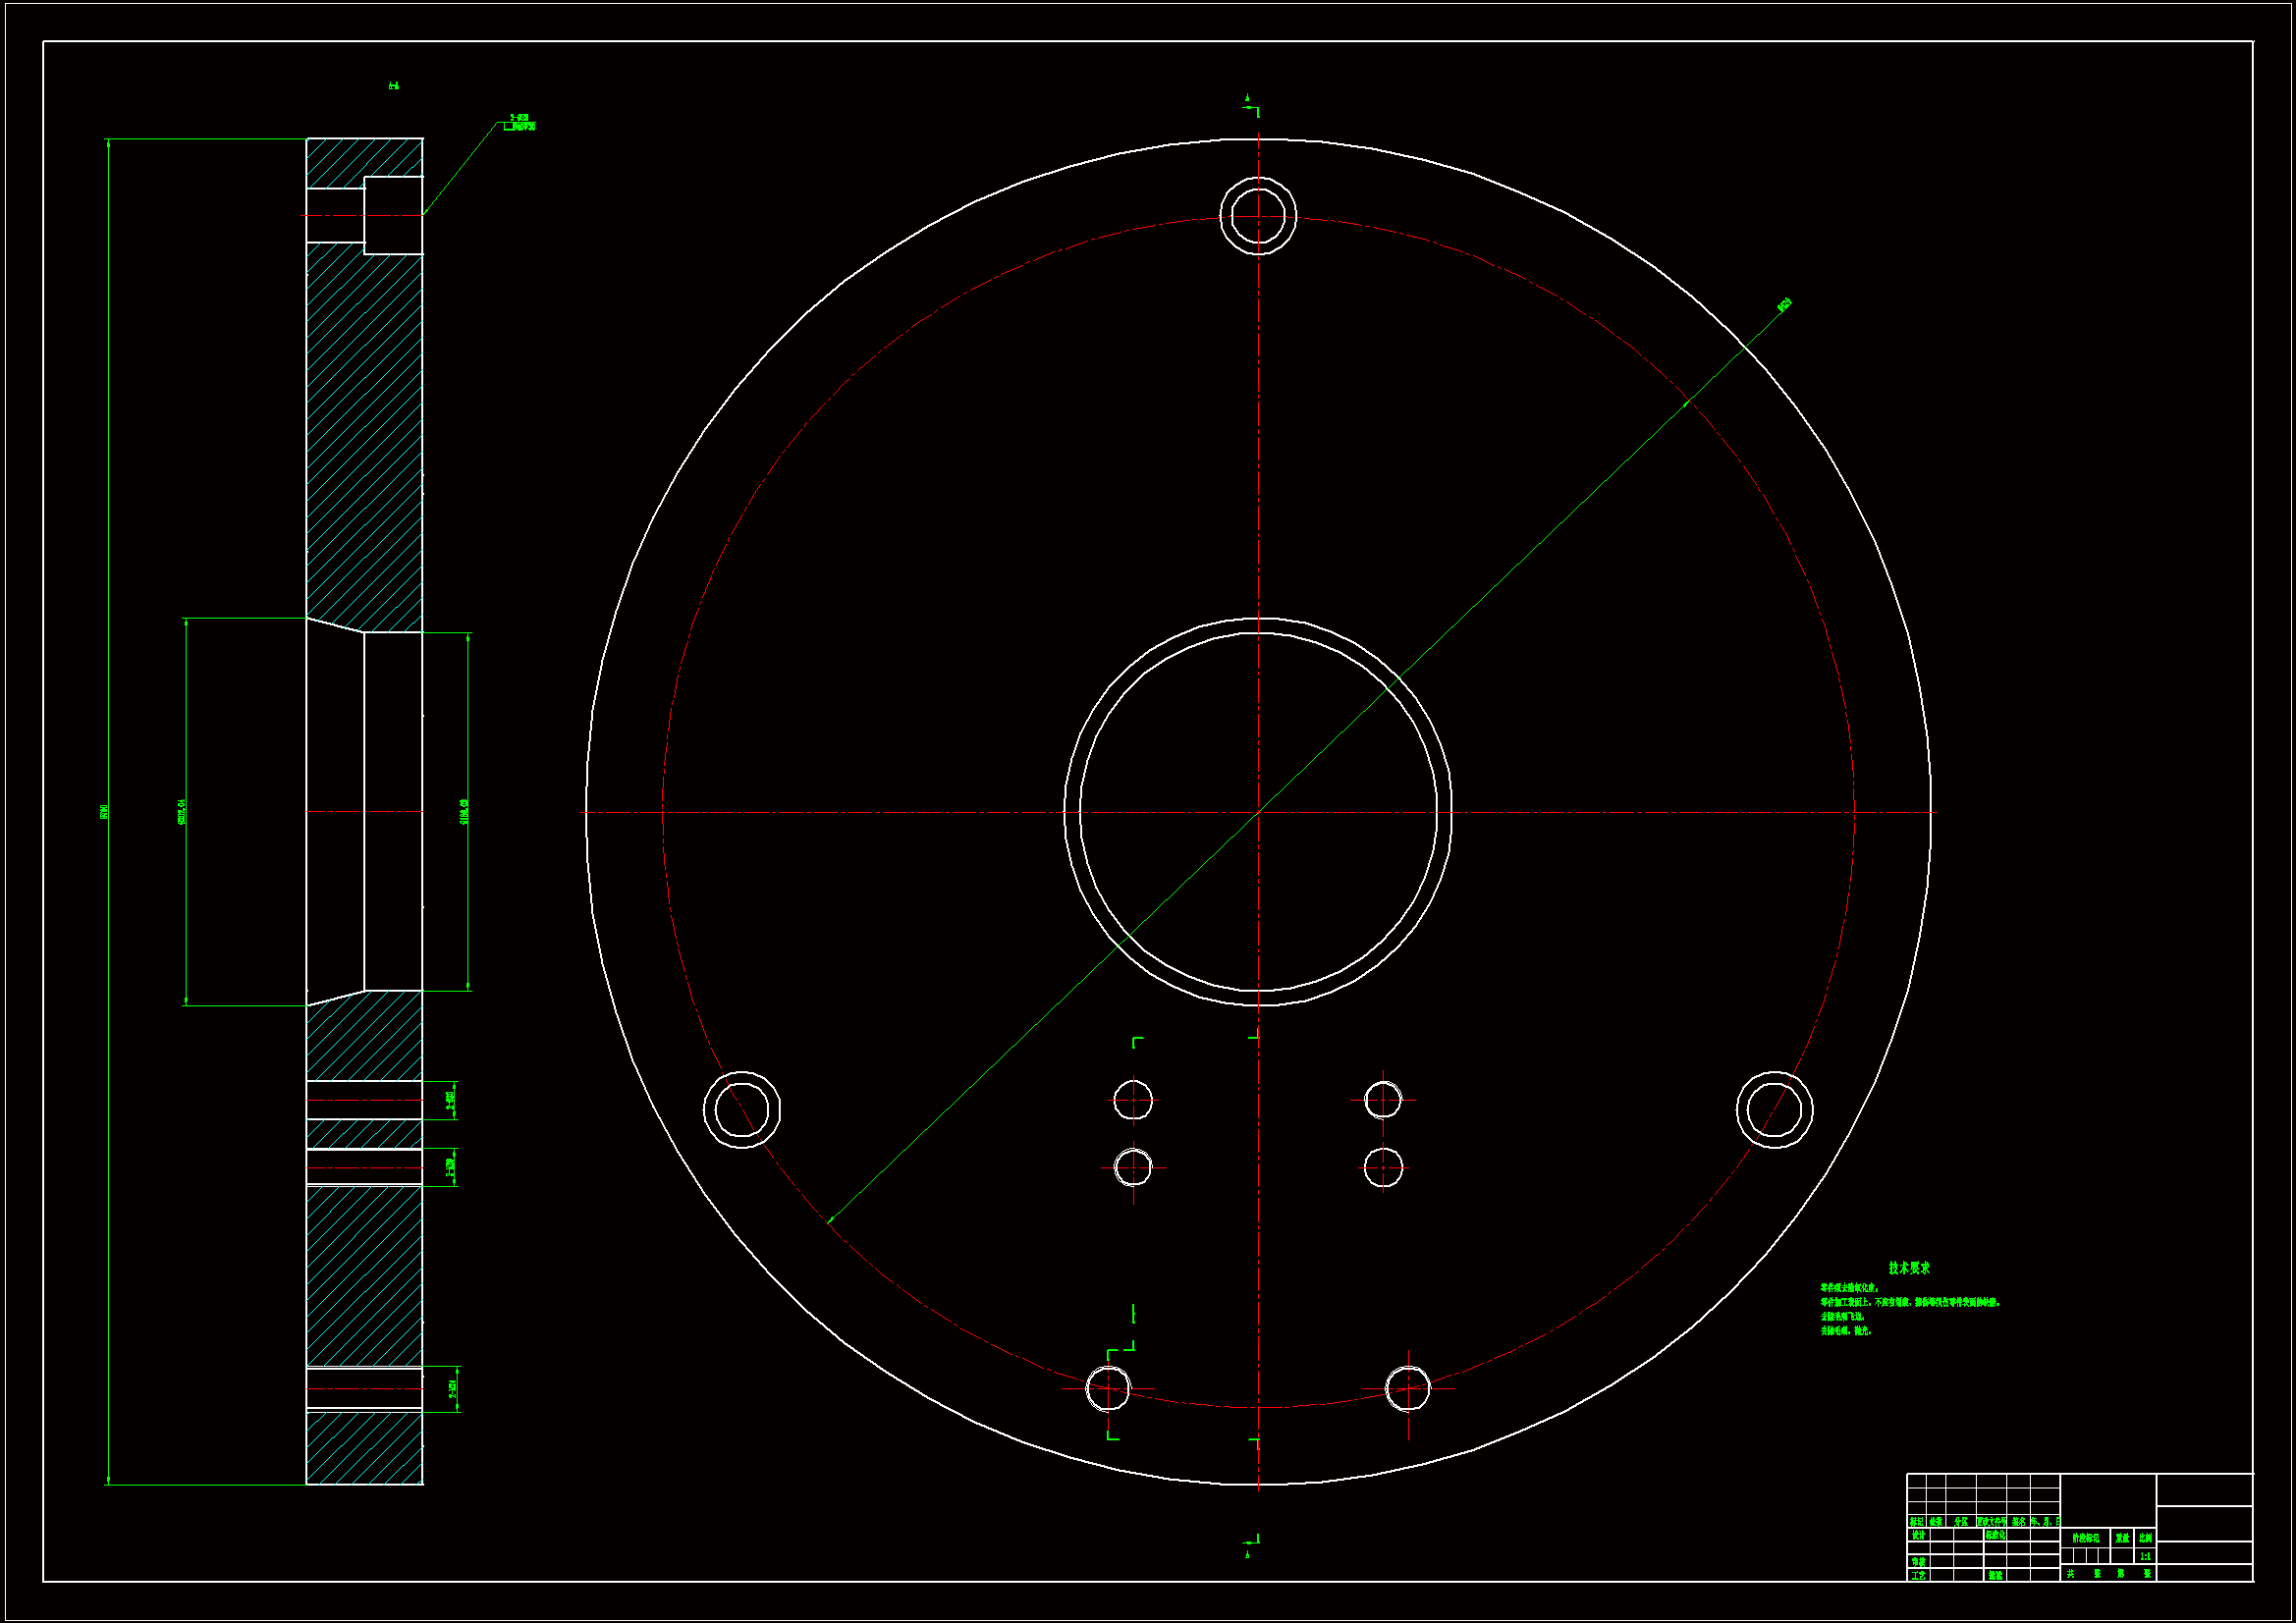Click the bore dimension text right of section view

click(463, 811)
